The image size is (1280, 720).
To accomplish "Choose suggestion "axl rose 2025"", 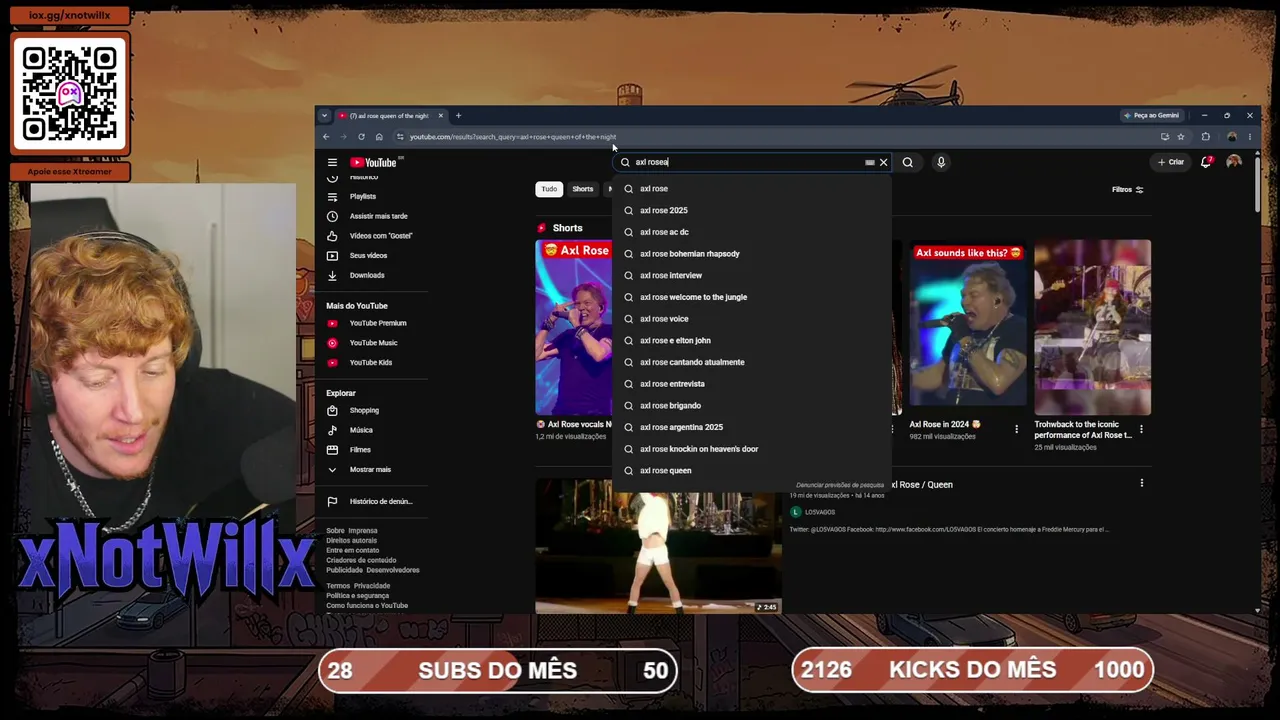I will point(751,210).
